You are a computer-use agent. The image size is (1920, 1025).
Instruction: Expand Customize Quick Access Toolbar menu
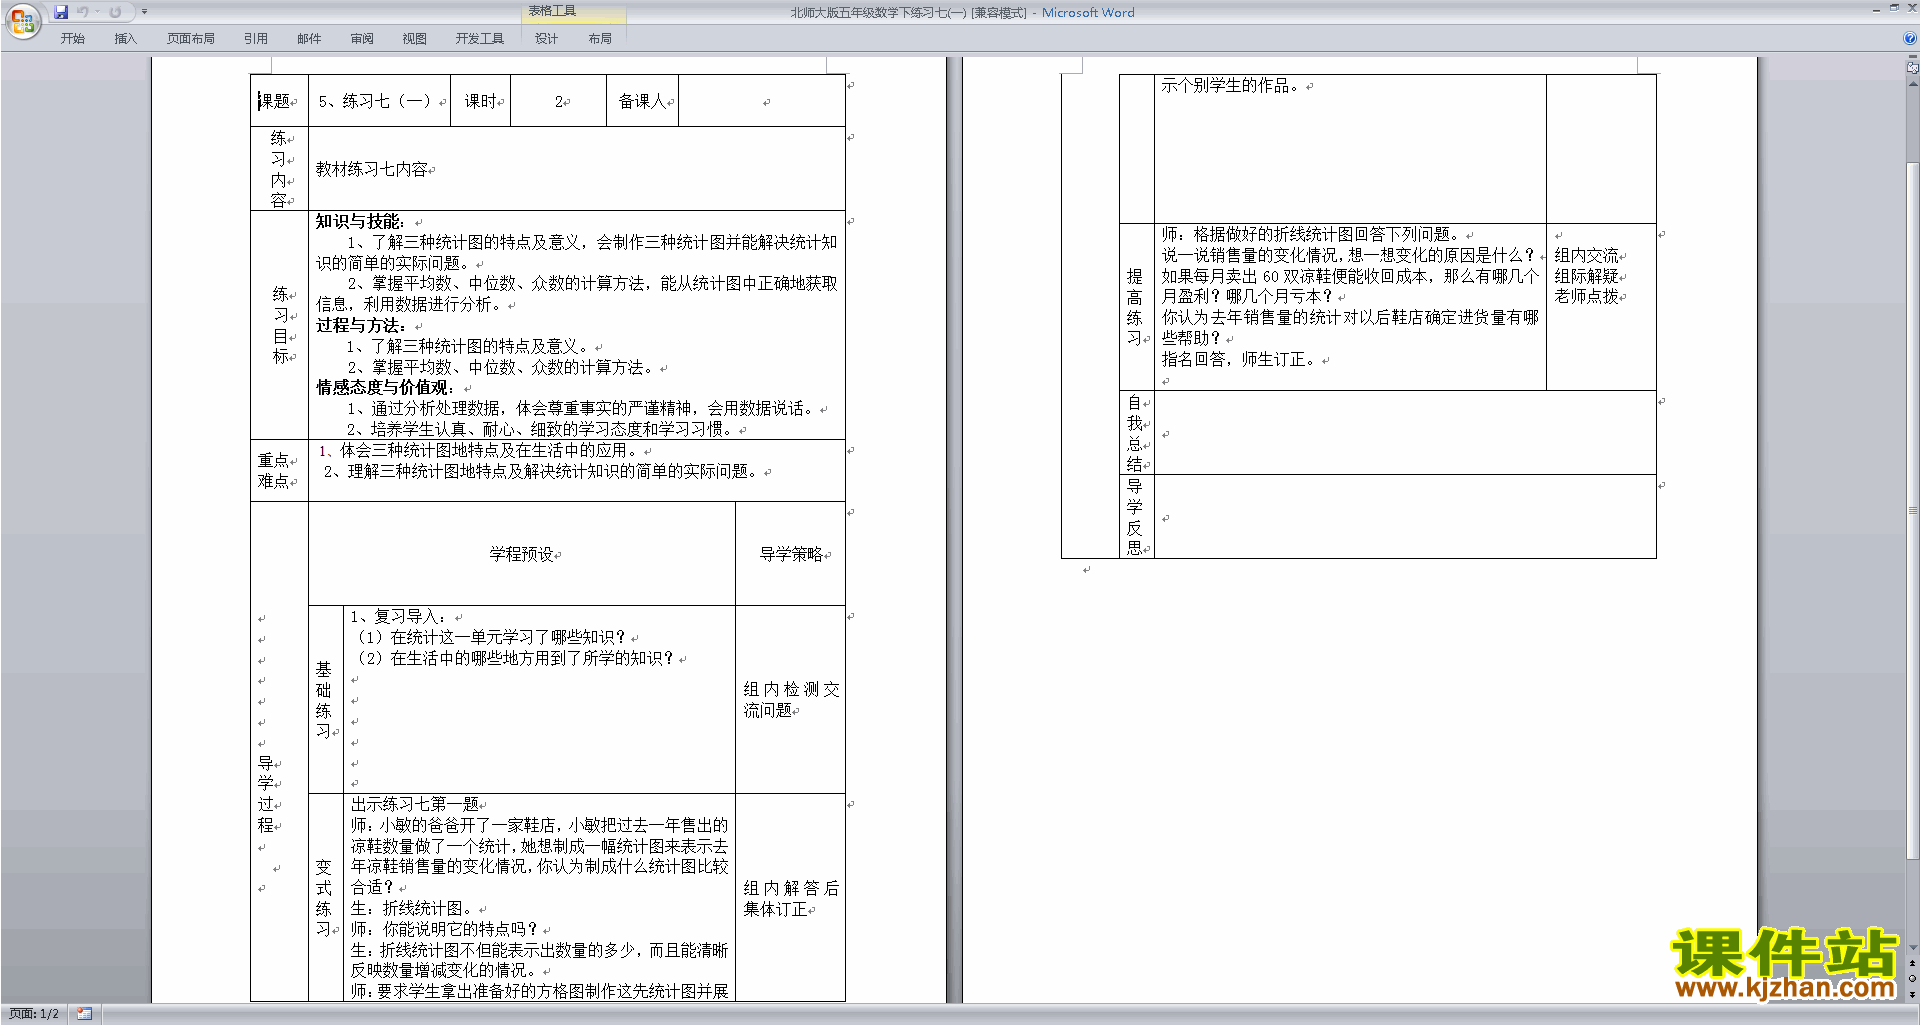pos(144,12)
